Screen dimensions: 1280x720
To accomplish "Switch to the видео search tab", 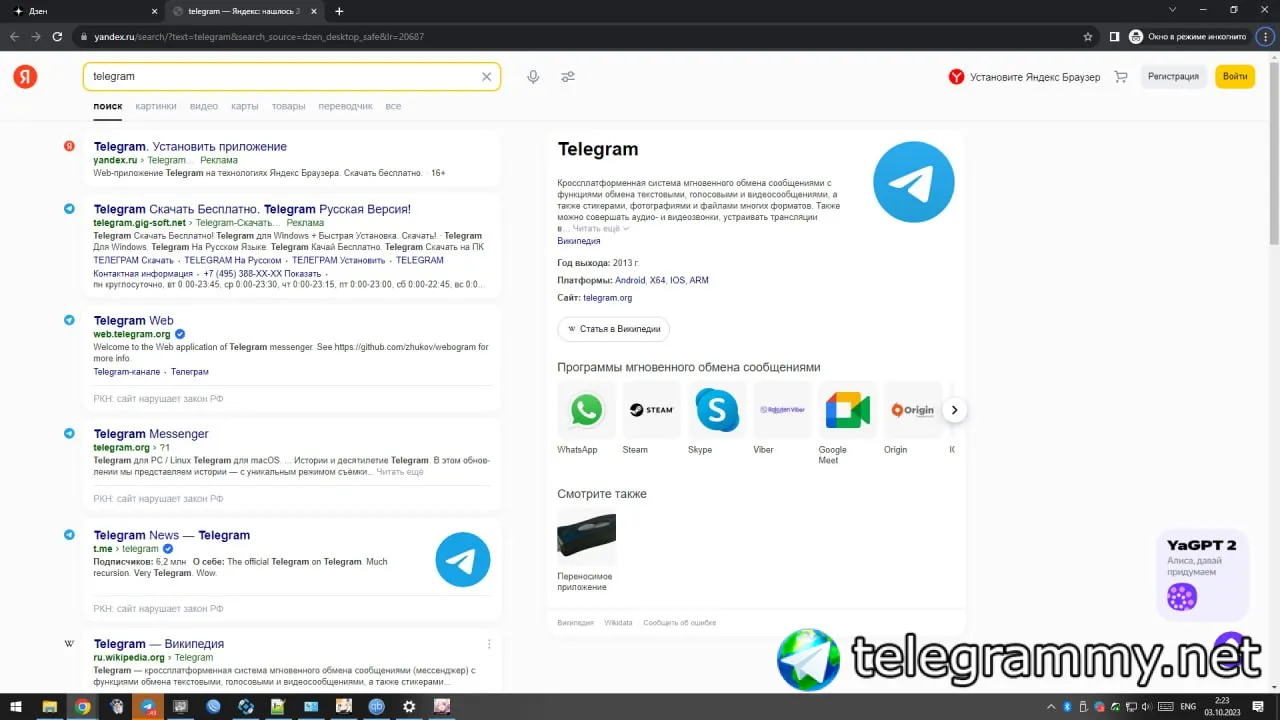I will click(x=204, y=106).
